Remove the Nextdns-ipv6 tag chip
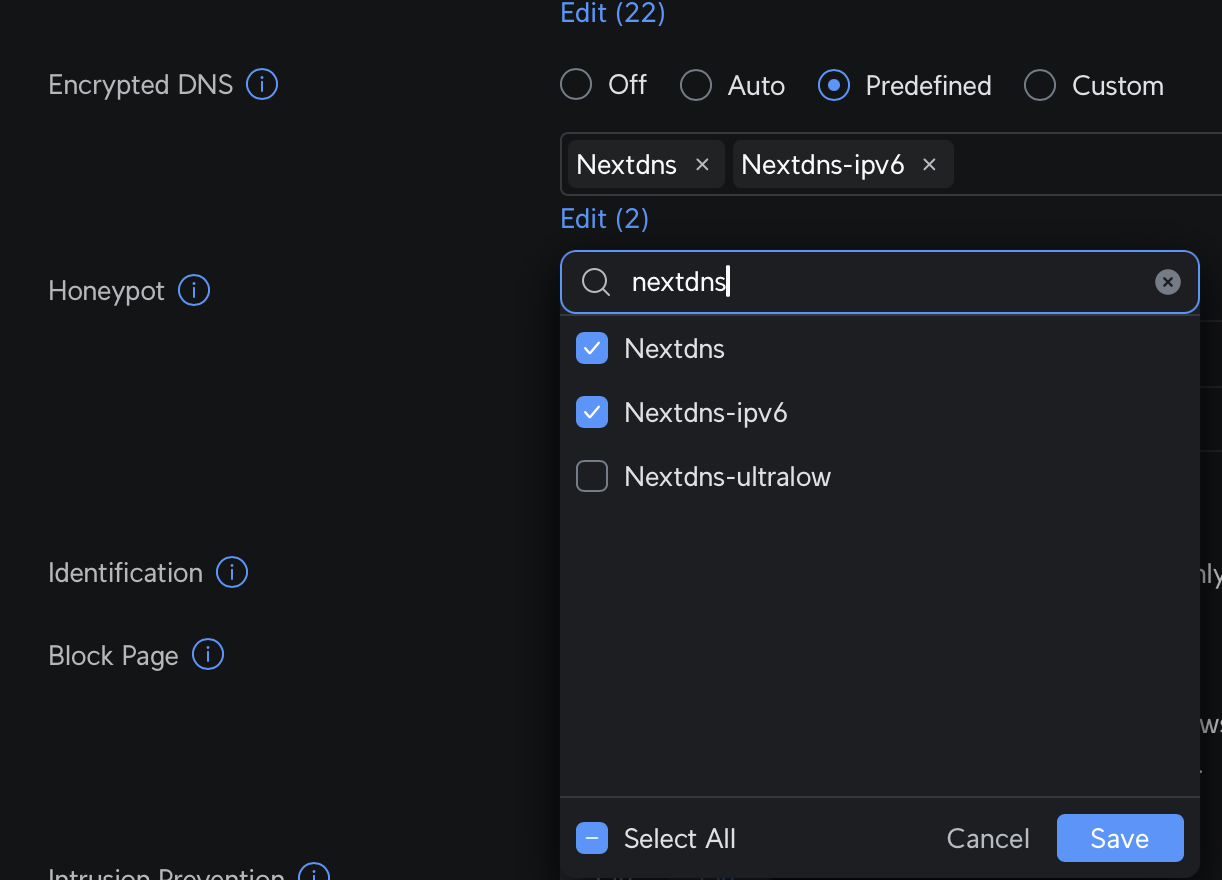 [x=929, y=165]
